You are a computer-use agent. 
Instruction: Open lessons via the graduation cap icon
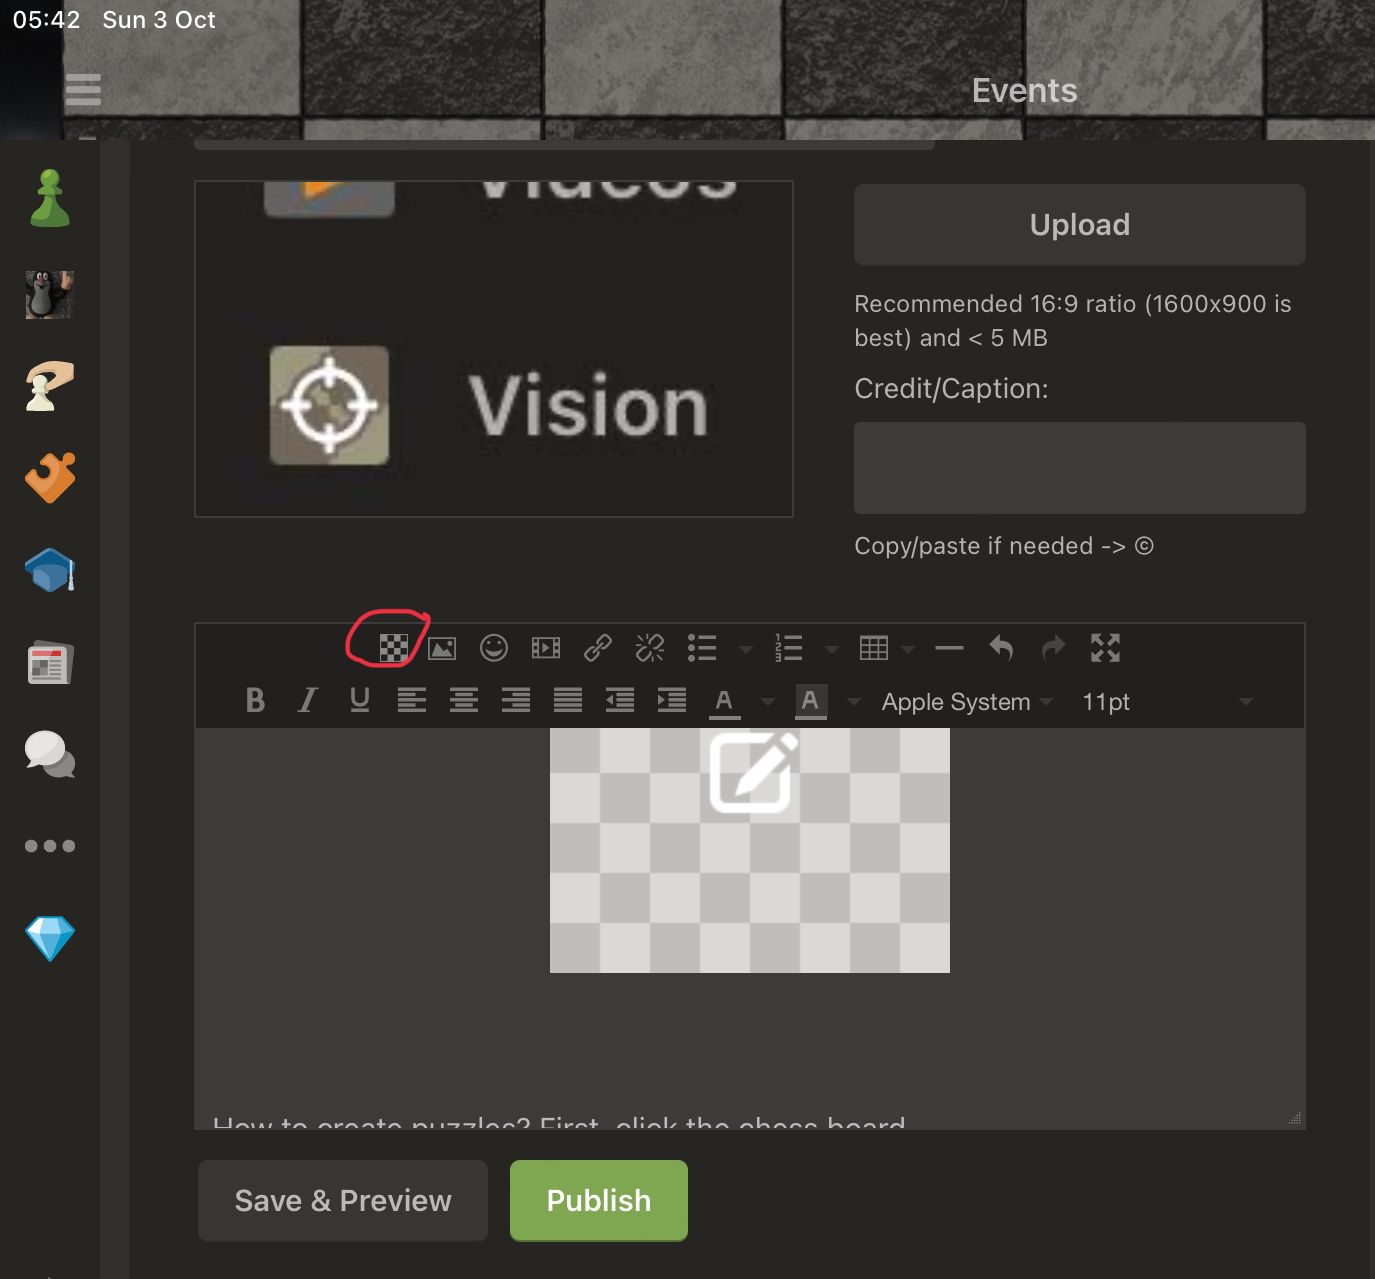48,570
